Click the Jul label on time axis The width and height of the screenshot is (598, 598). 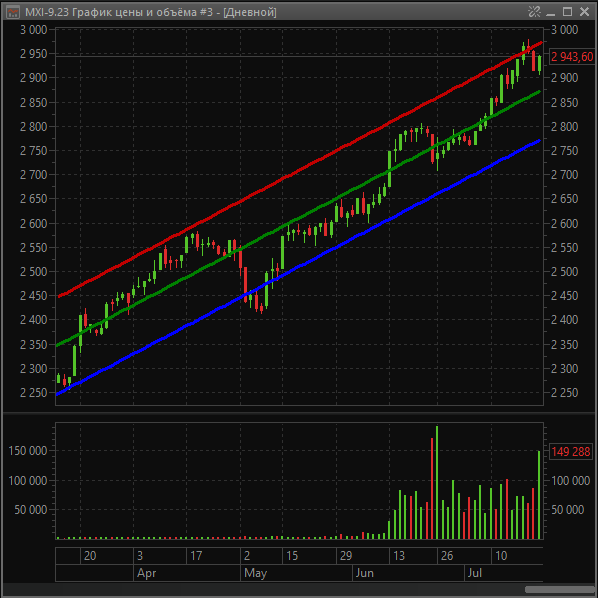pyautogui.click(x=475, y=573)
